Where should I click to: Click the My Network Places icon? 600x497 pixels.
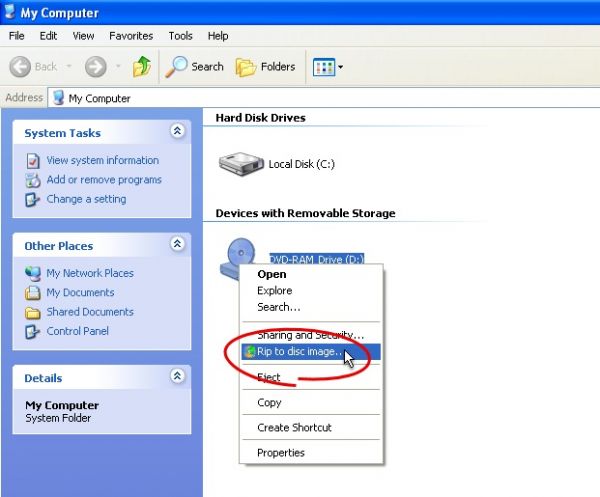33,274
